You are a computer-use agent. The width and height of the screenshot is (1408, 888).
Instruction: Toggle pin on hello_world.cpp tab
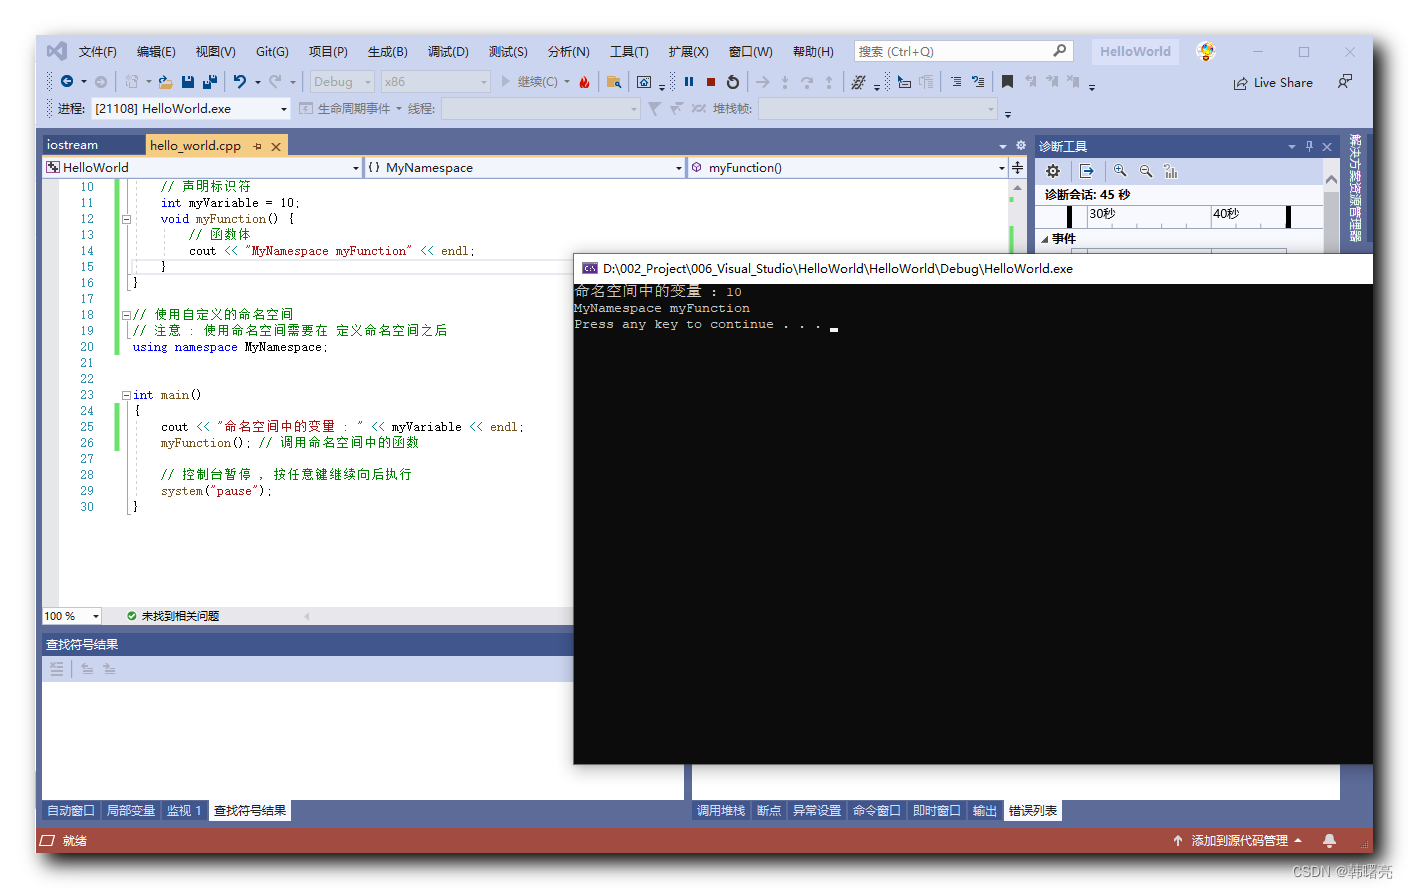coord(257,146)
